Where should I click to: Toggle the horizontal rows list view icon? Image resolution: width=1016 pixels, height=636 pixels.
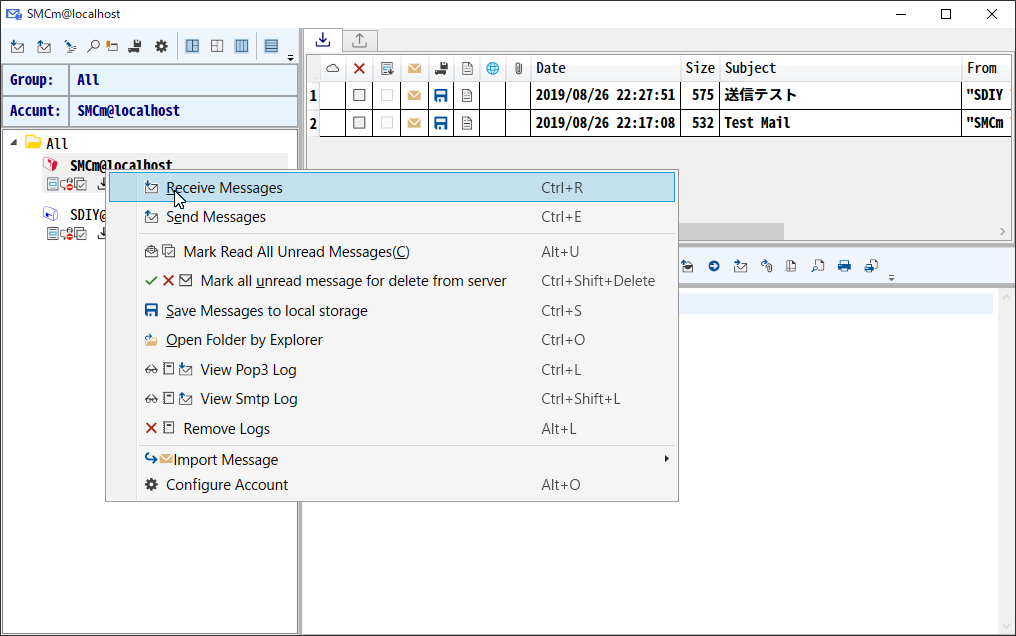(x=271, y=46)
